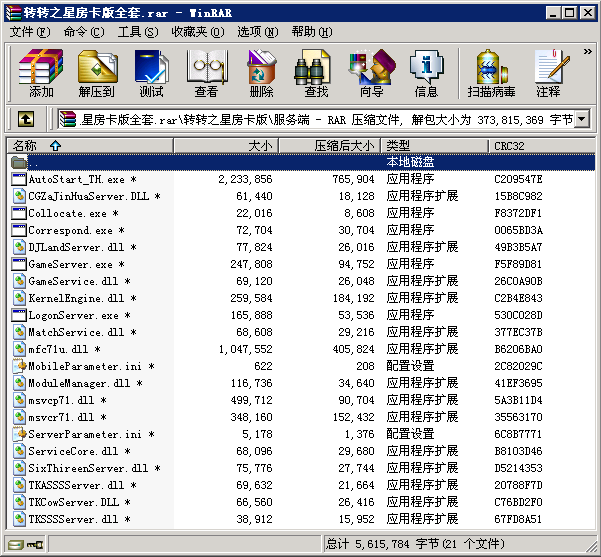Open the View (查看) toolbar icon
The image size is (601, 557).
[x=206, y=73]
